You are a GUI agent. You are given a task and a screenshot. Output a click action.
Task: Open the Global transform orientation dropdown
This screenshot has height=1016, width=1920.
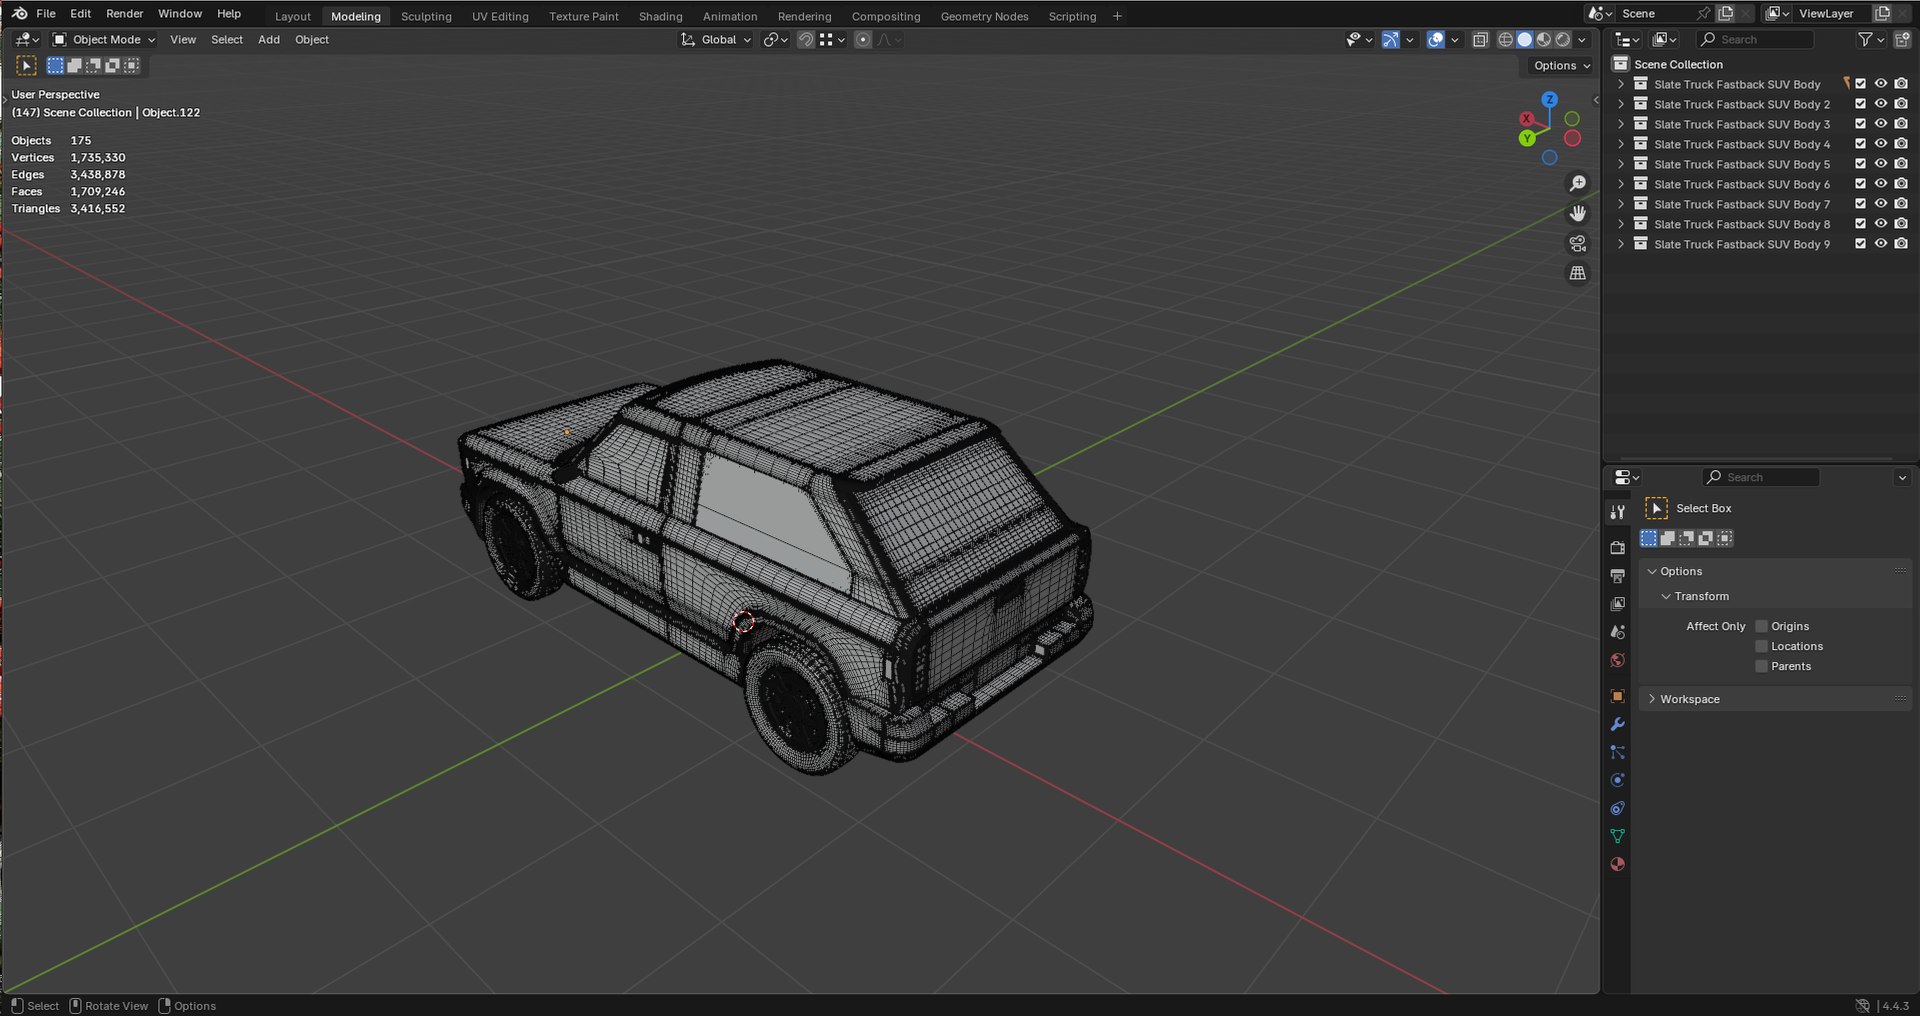click(x=716, y=40)
